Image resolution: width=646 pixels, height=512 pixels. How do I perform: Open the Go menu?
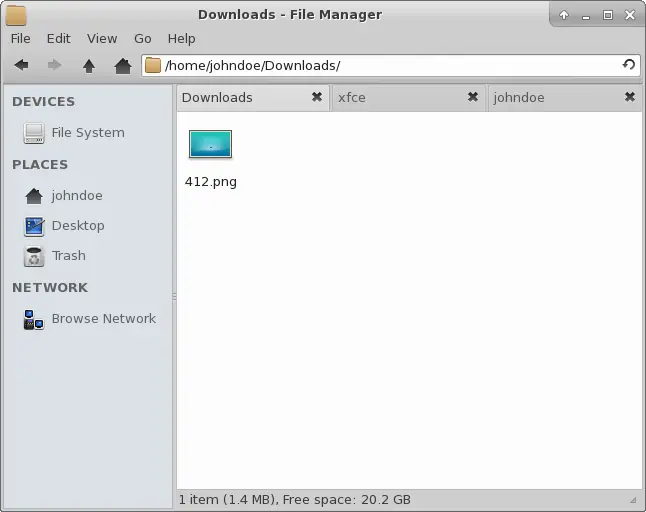143,39
